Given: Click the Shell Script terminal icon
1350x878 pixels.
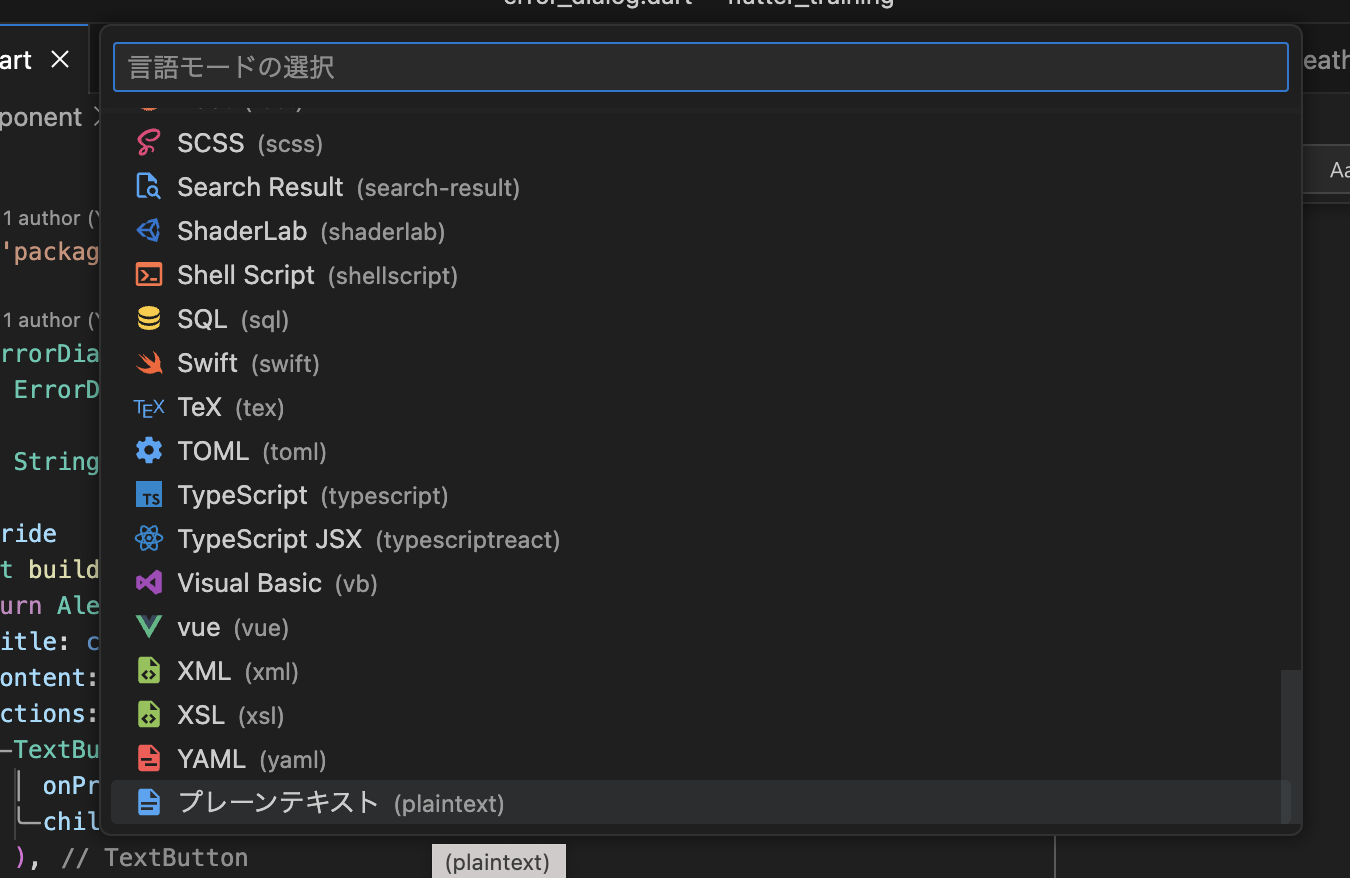Looking at the screenshot, I should pos(149,275).
